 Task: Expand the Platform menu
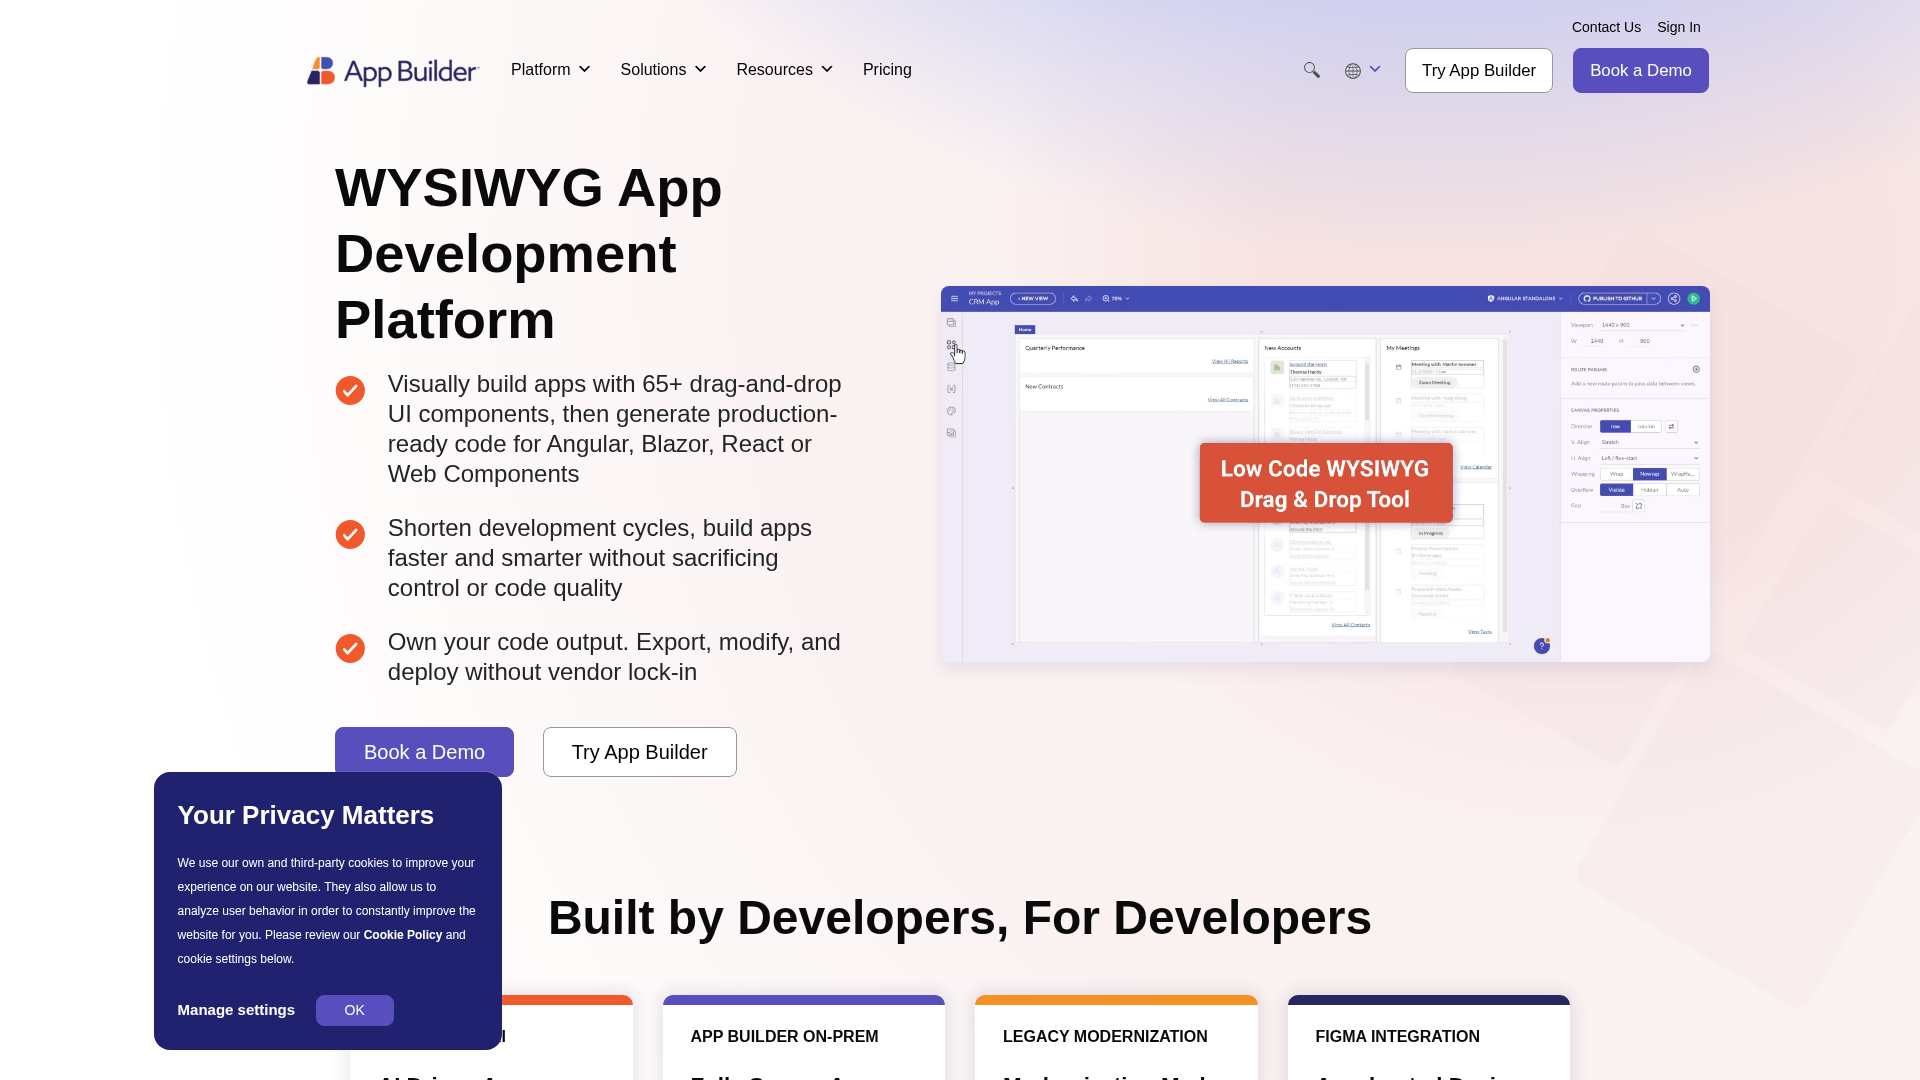pos(551,70)
